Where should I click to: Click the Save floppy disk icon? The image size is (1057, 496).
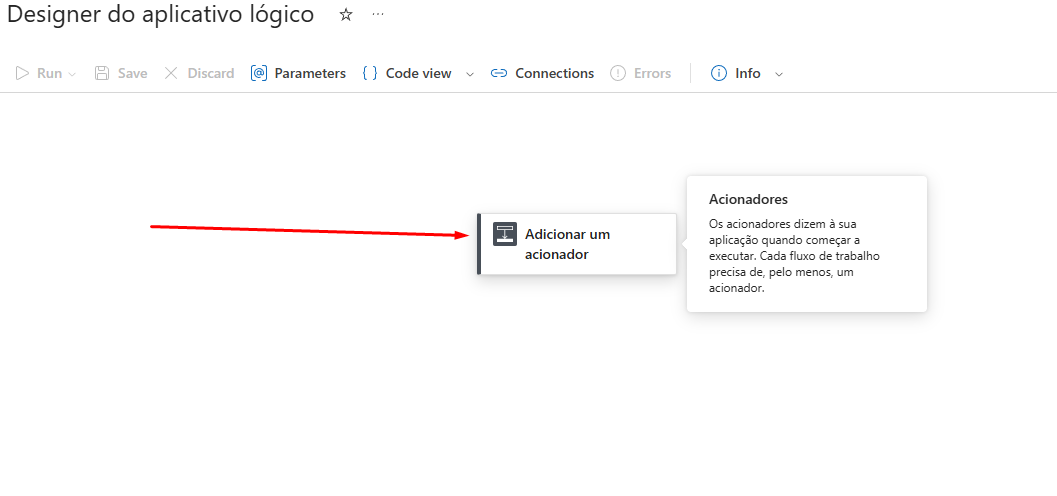click(102, 73)
